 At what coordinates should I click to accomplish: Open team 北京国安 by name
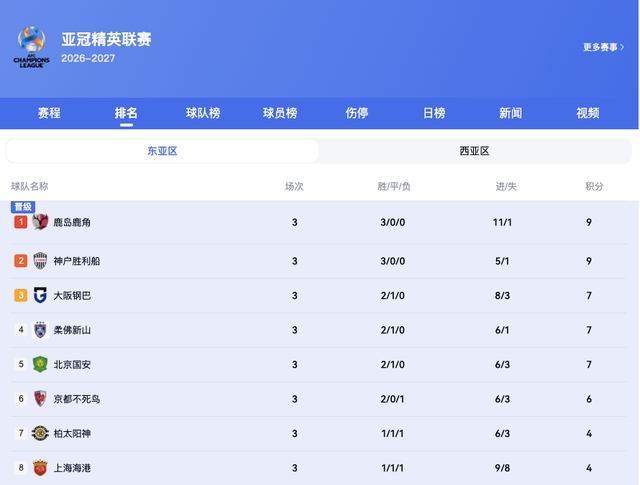(72, 365)
